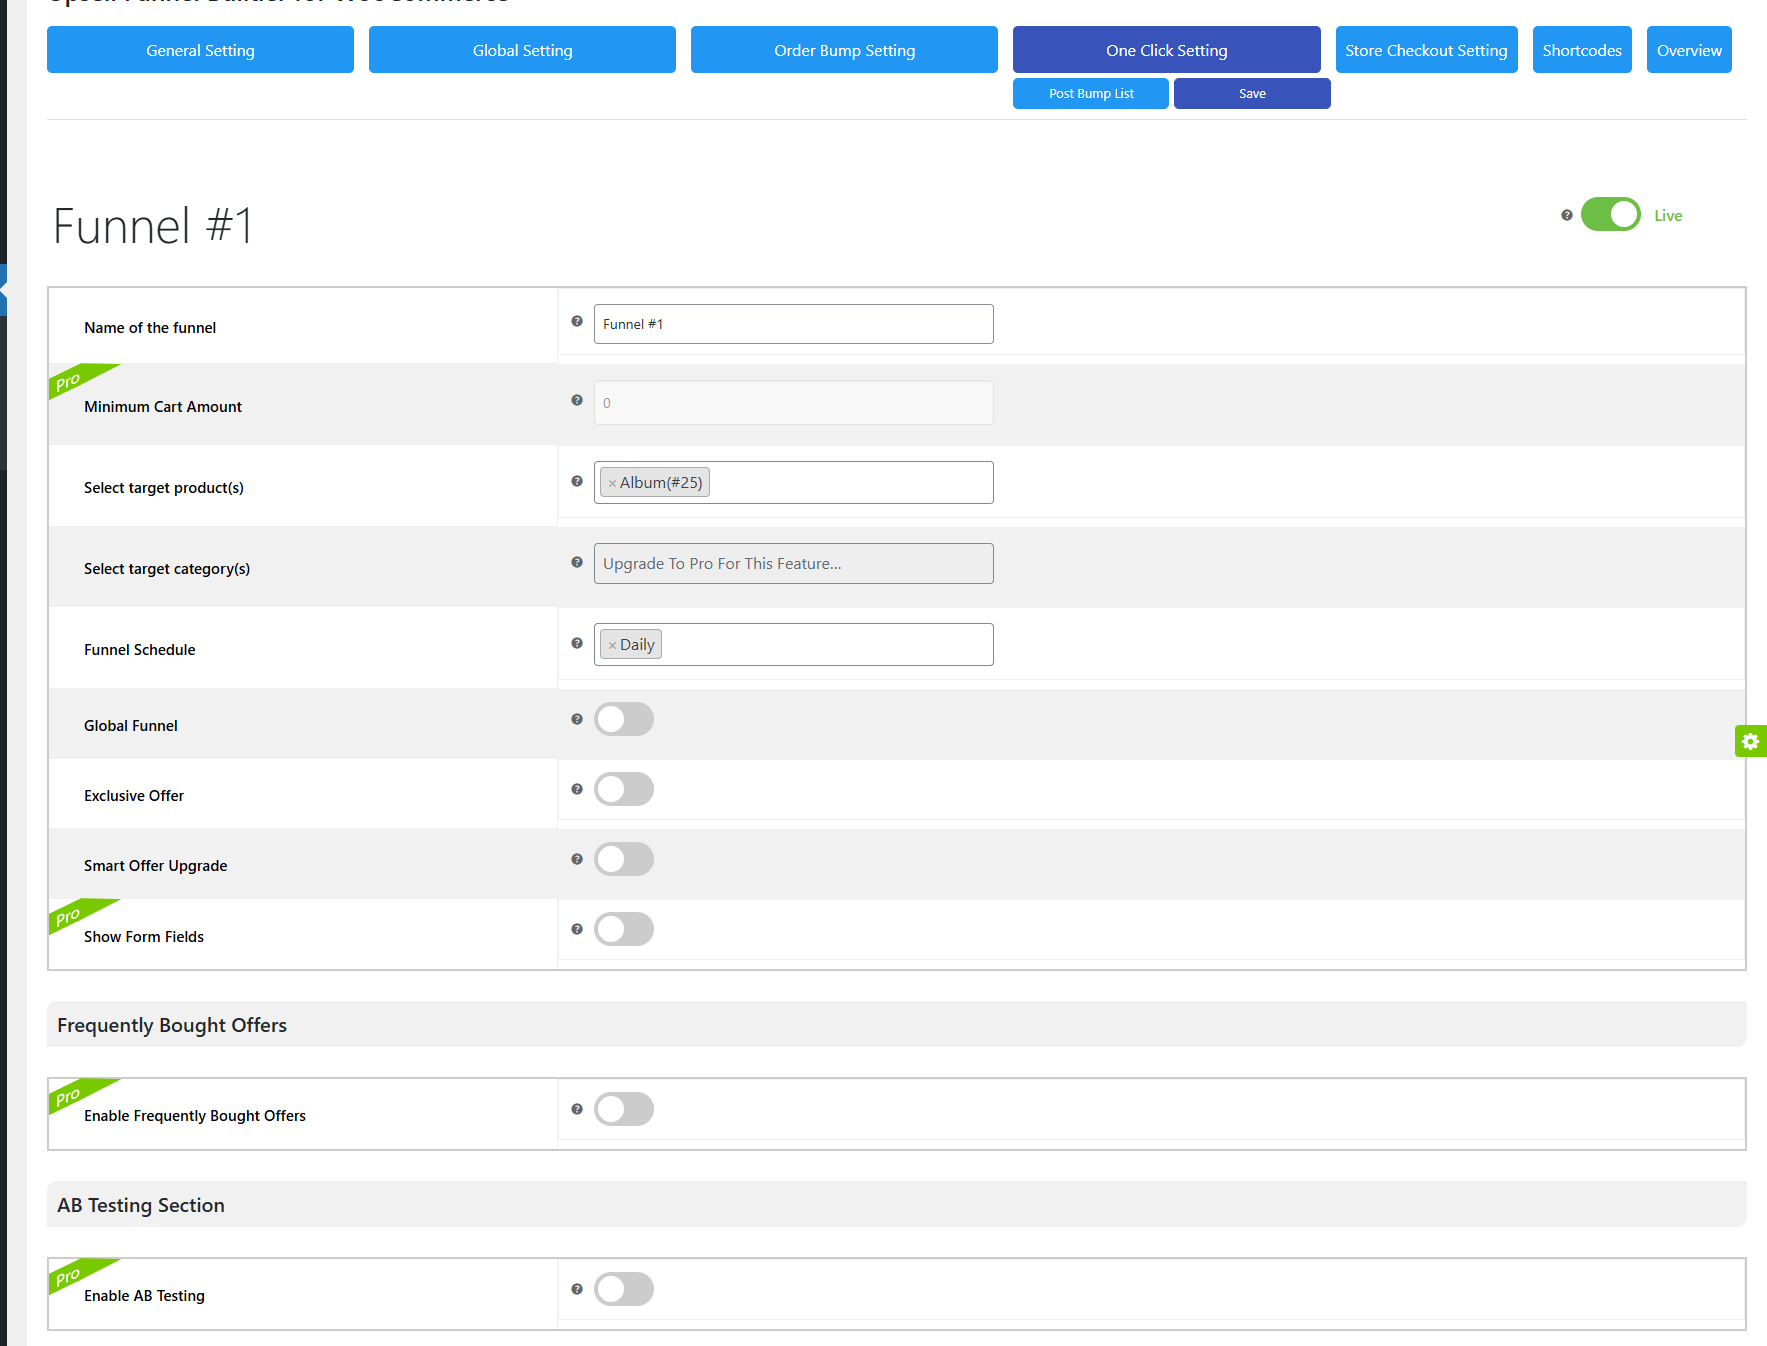Toggle the Enable AB Testing switch
The width and height of the screenshot is (1767, 1346).
[624, 1289]
